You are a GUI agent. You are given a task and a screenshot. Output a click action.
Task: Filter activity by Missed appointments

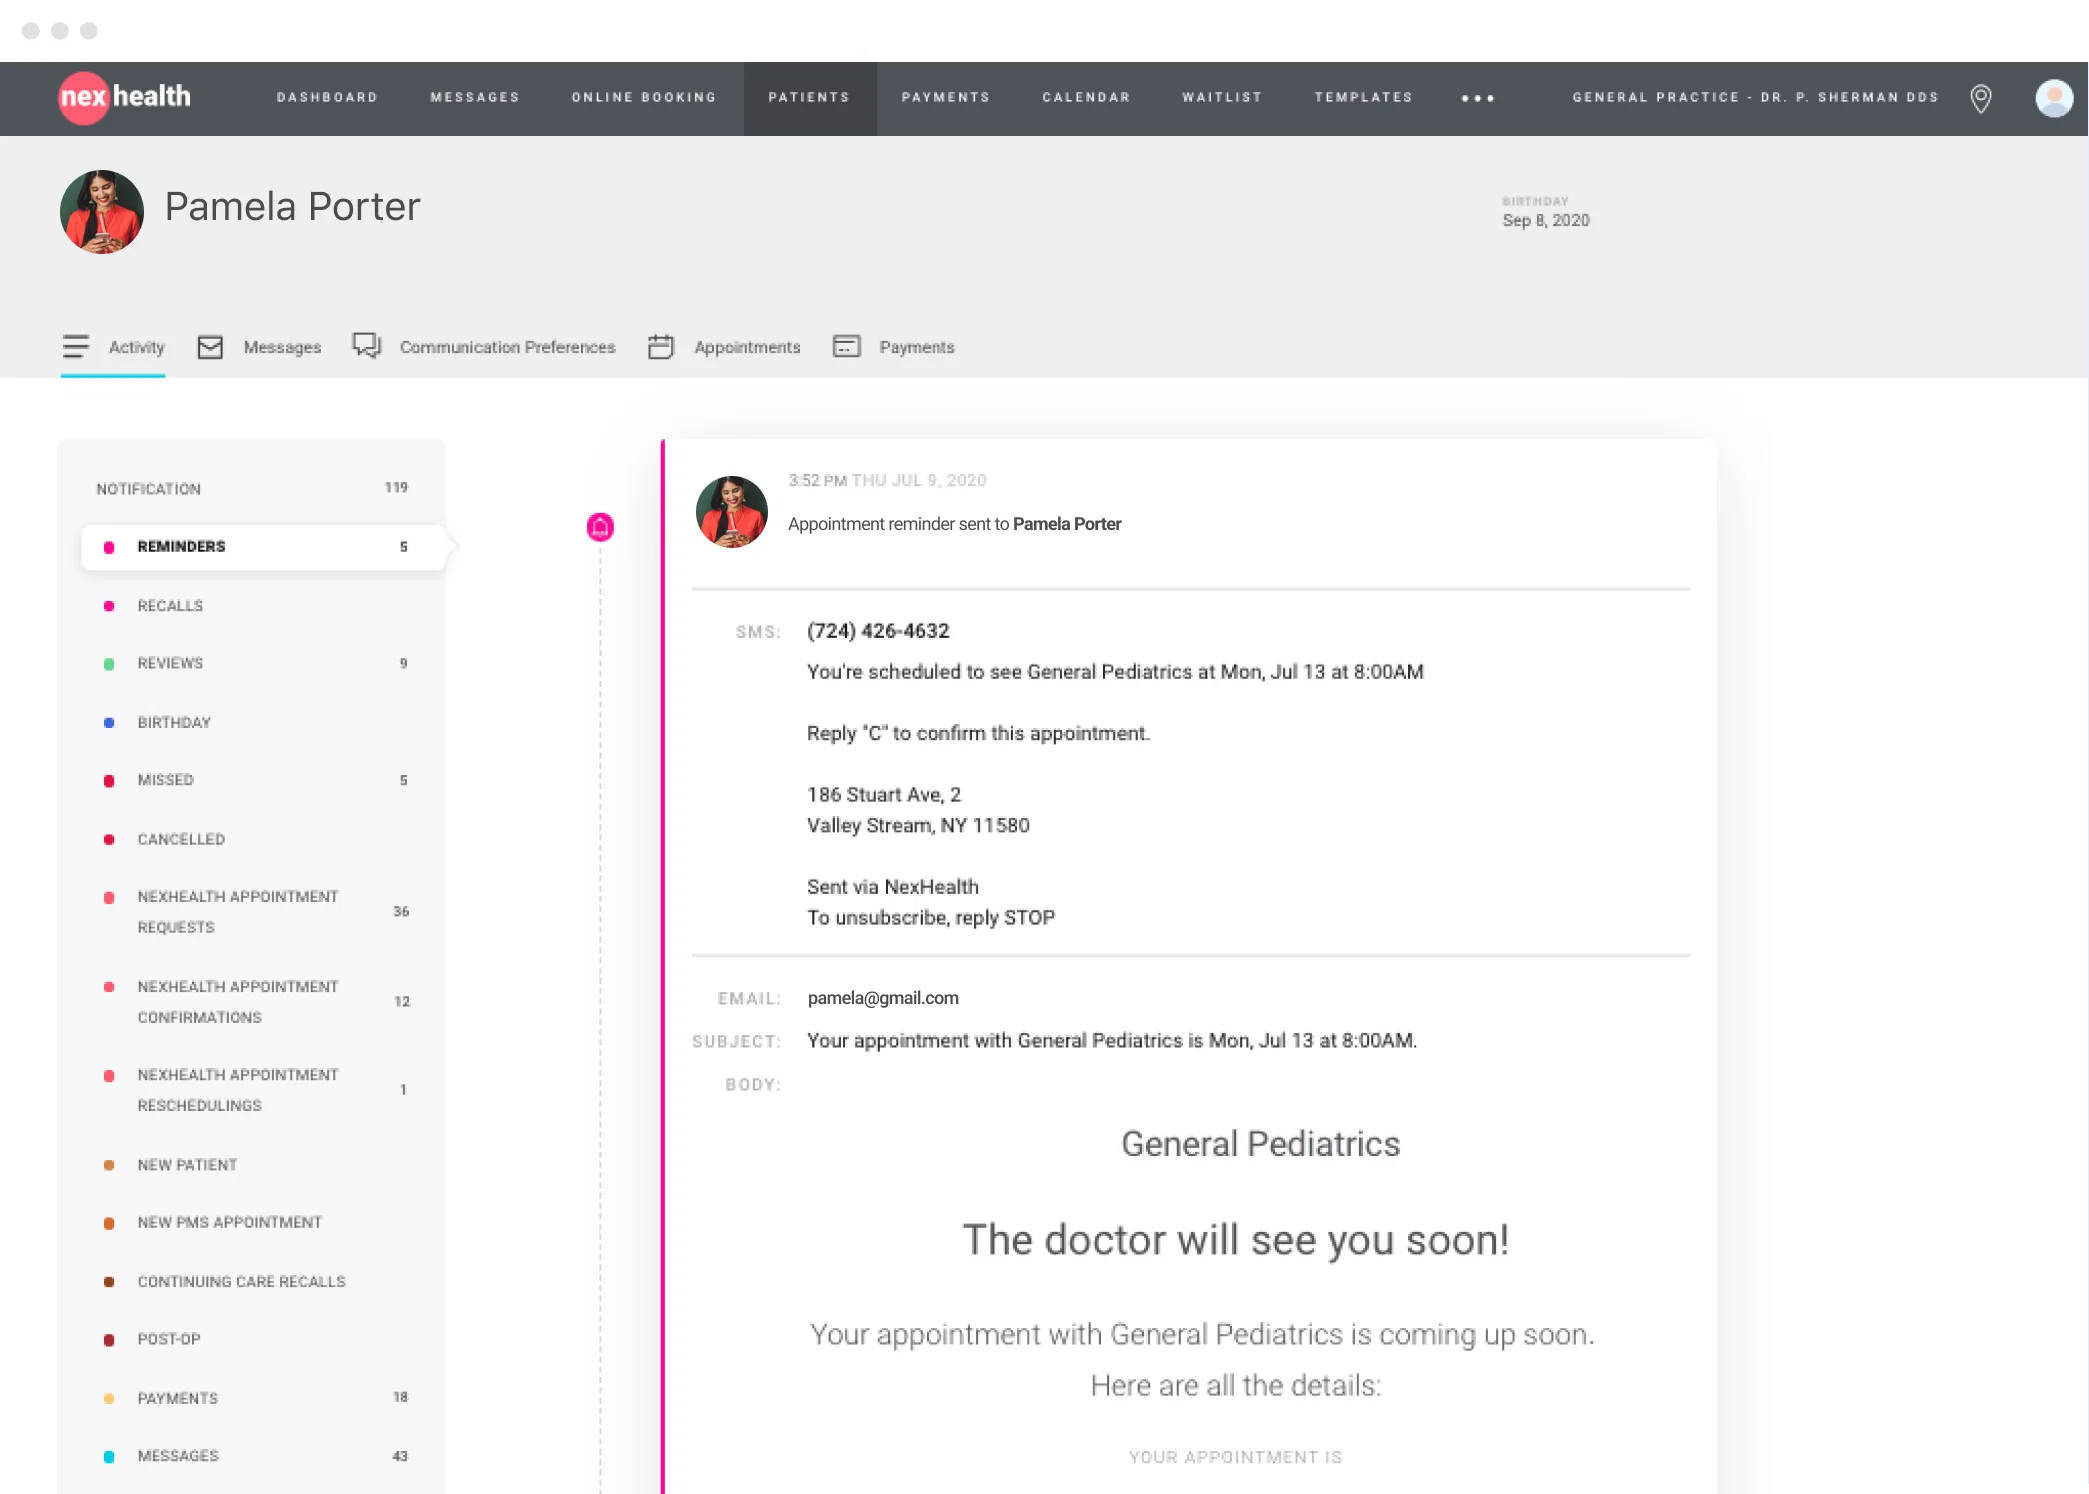[x=166, y=780]
